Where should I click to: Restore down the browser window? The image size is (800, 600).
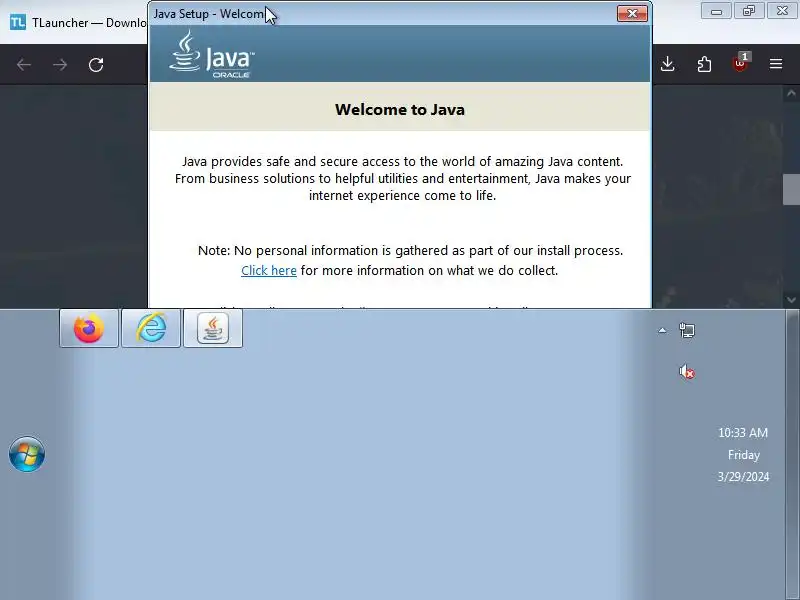[x=749, y=11]
